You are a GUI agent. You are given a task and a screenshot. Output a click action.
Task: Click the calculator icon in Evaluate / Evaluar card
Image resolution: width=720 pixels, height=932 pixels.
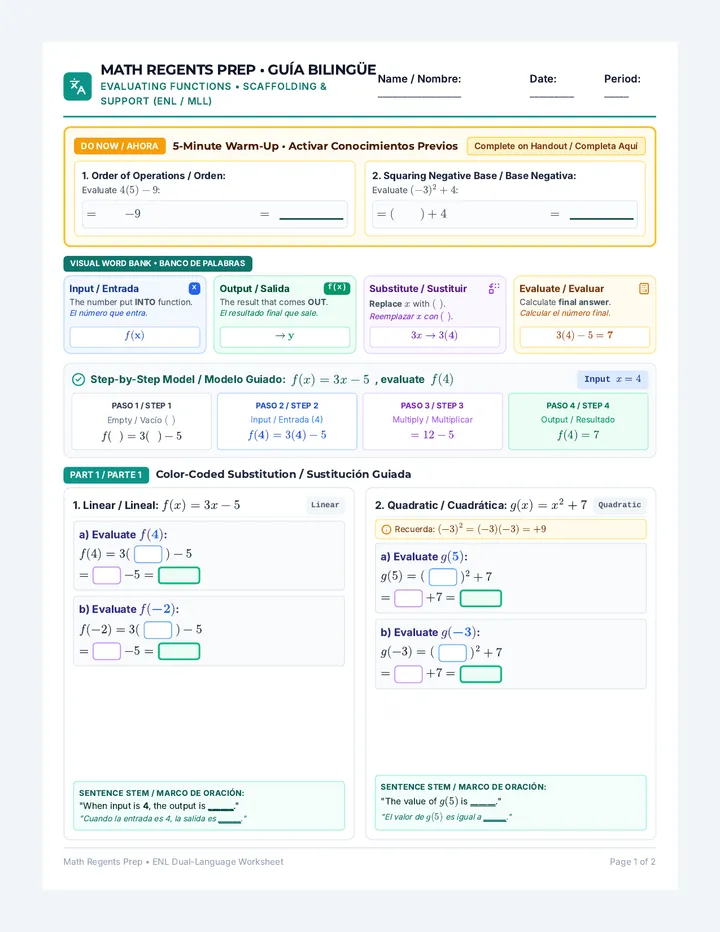643,288
